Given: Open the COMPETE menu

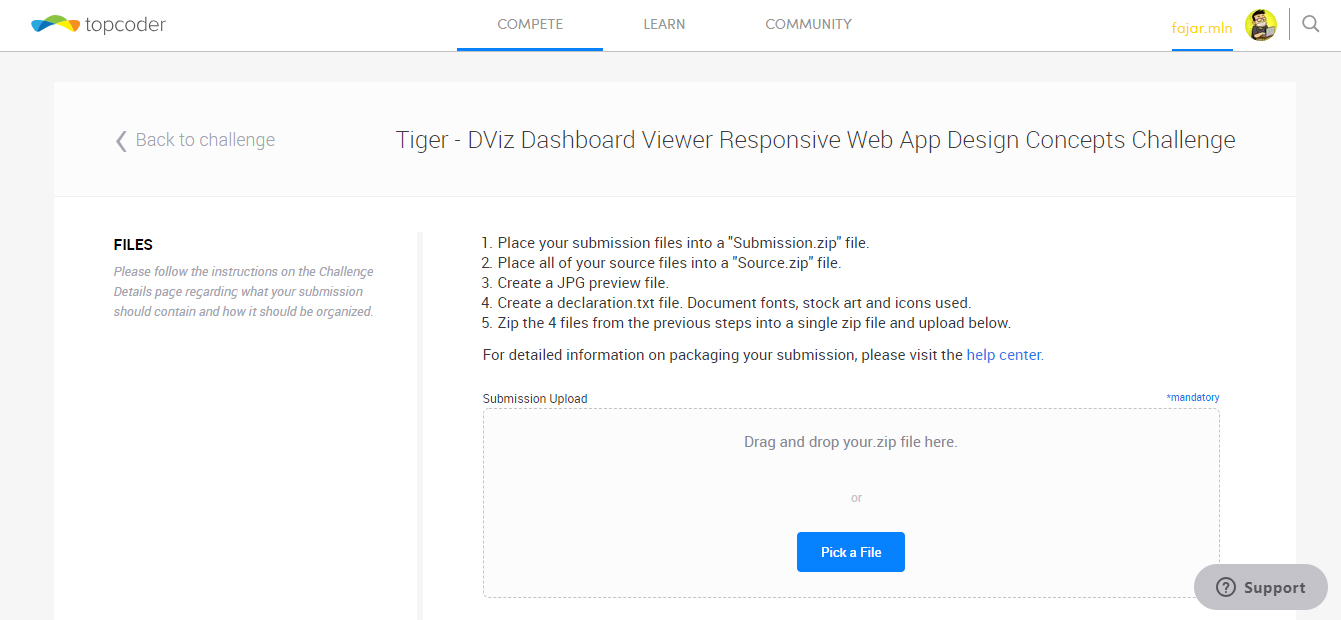Looking at the screenshot, I should [x=530, y=25].
